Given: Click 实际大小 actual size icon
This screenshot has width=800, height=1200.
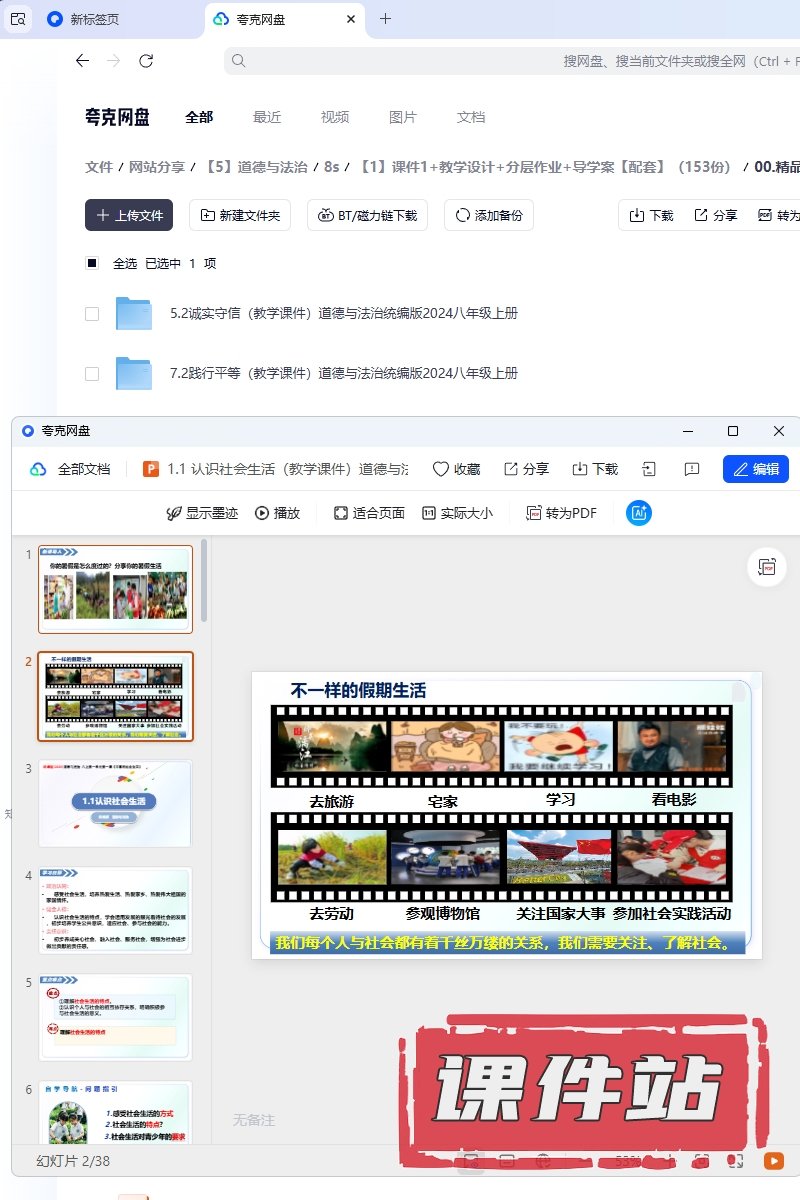Looking at the screenshot, I should [x=429, y=513].
